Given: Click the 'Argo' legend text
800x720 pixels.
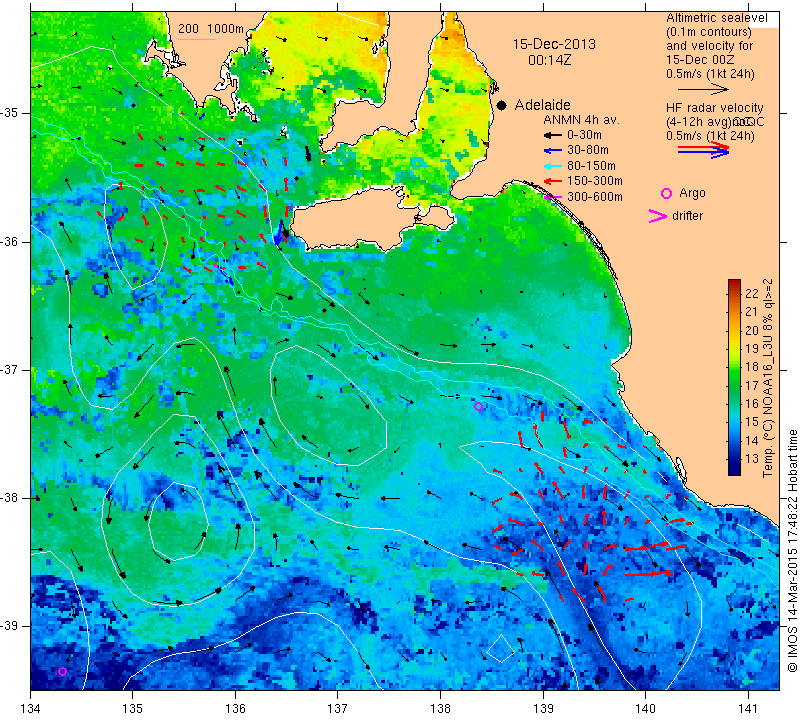Looking at the screenshot, I should 692,193.
